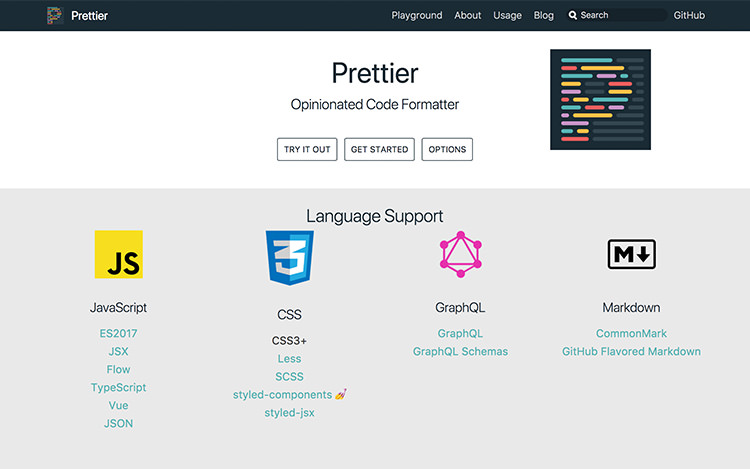
Task: Click the CSS3+ text
Action: tap(289, 340)
